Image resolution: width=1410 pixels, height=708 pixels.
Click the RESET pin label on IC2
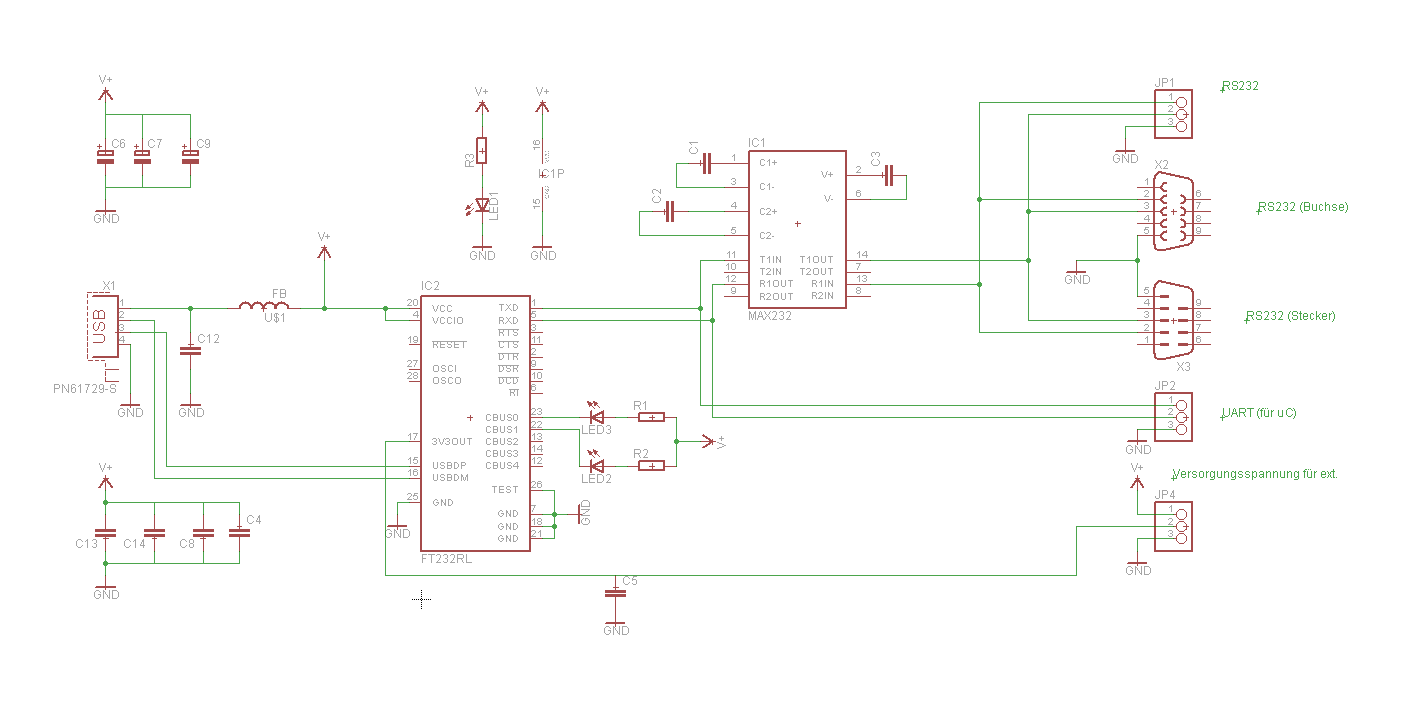coord(449,344)
